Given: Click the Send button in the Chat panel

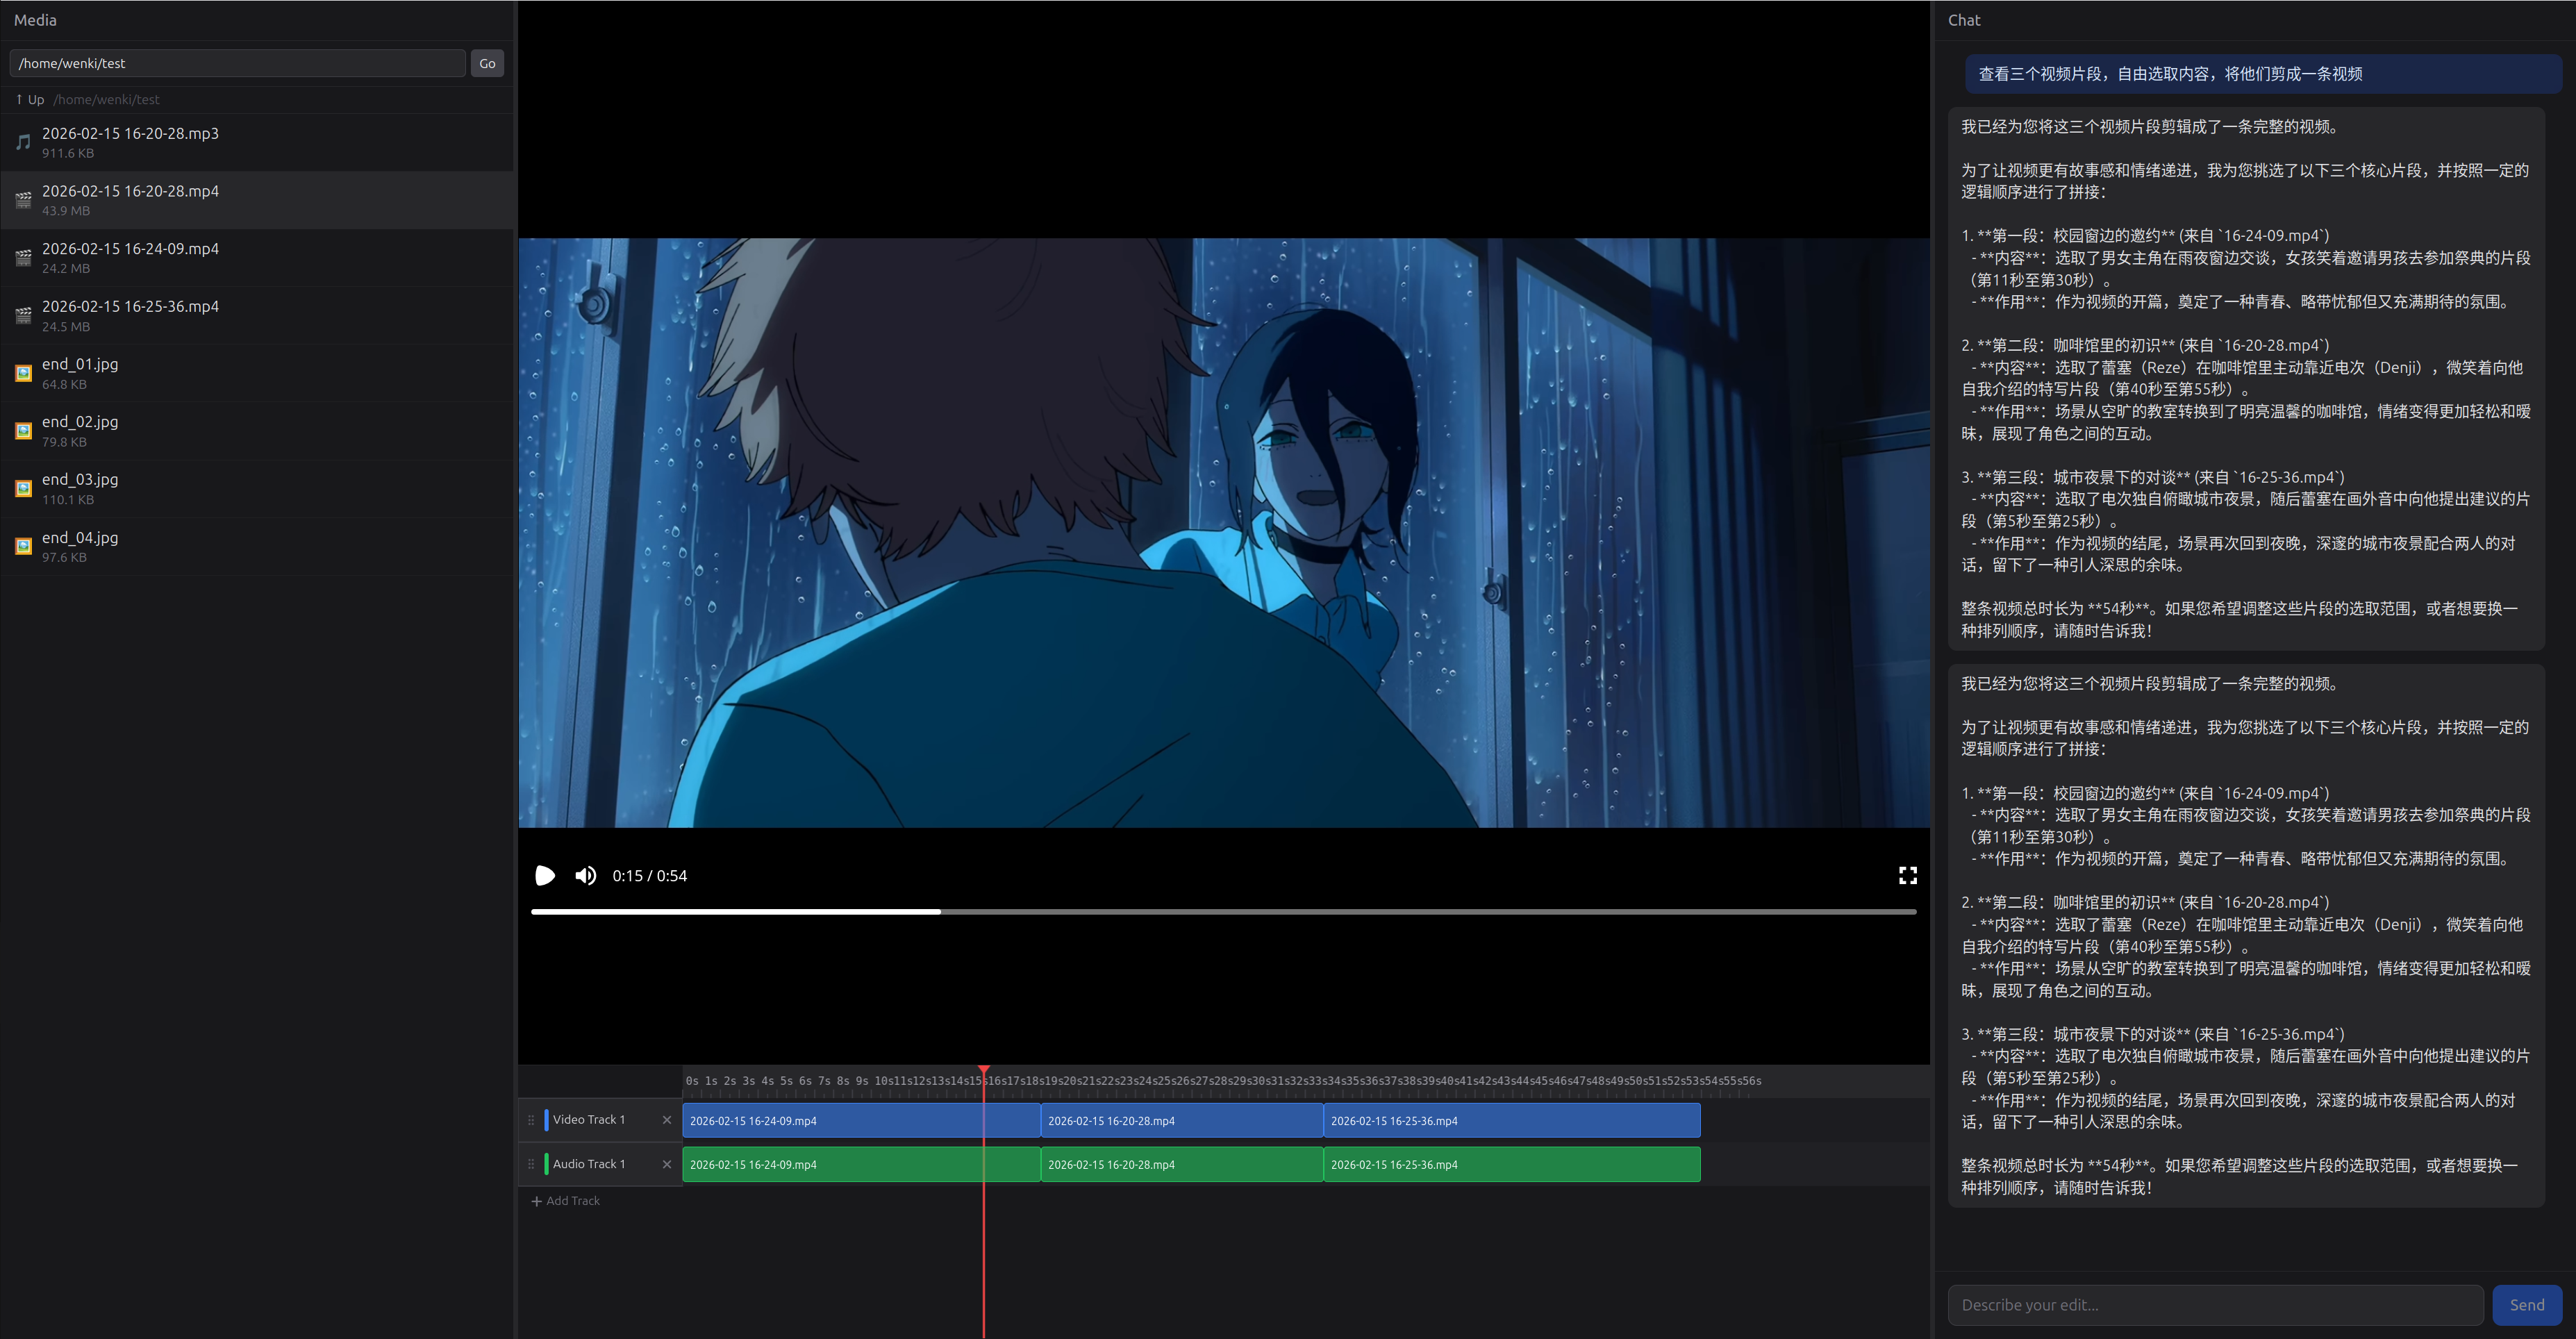Looking at the screenshot, I should click(2527, 1304).
